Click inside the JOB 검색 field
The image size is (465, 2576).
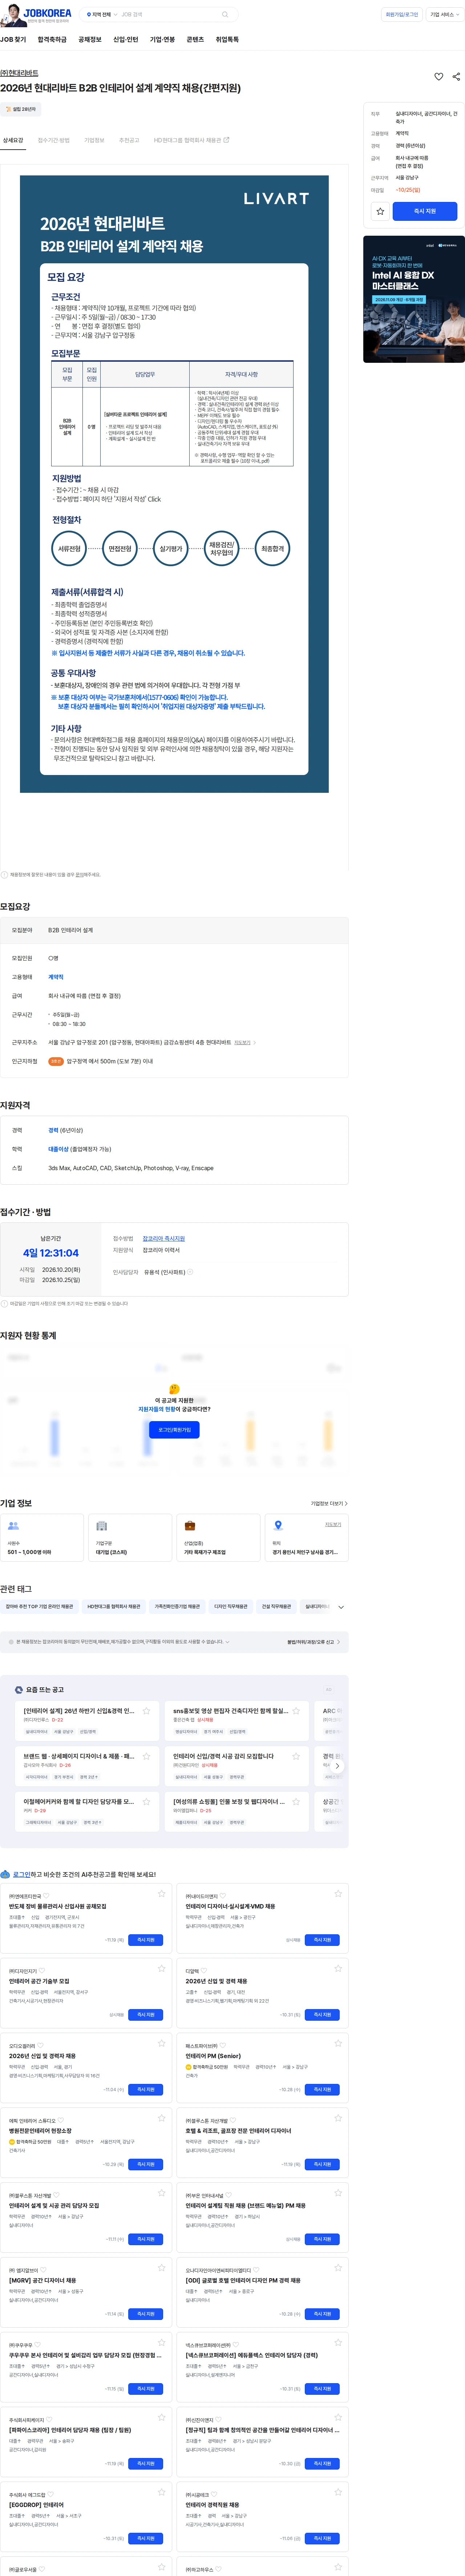[x=168, y=15]
